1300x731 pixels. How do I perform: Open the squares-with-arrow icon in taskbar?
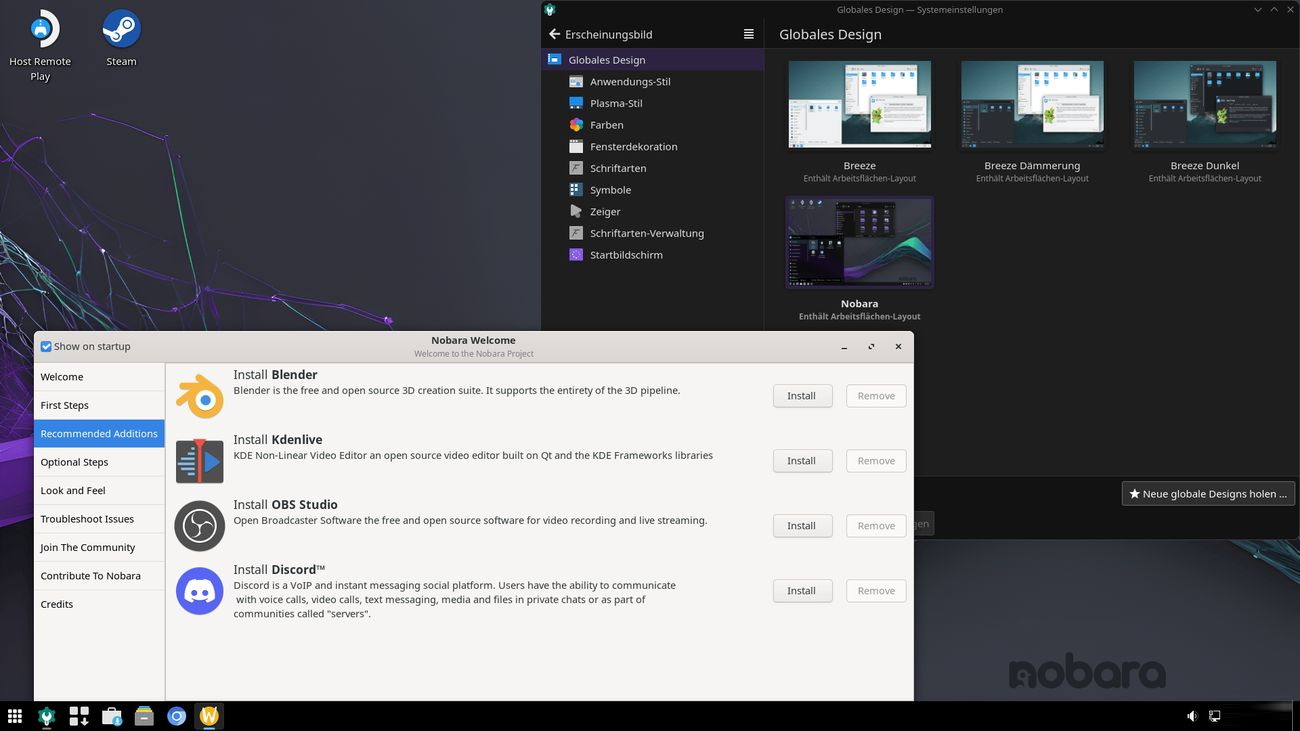coord(79,716)
